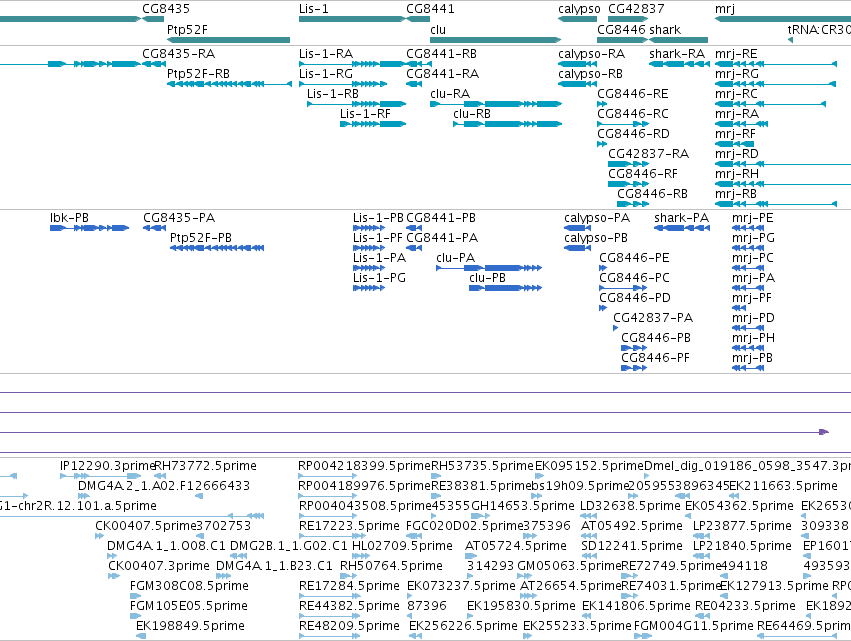This screenshot has width=851, height=641.
Task: Click EST LD32638.5prime
Action: click(x=588, y=516)
